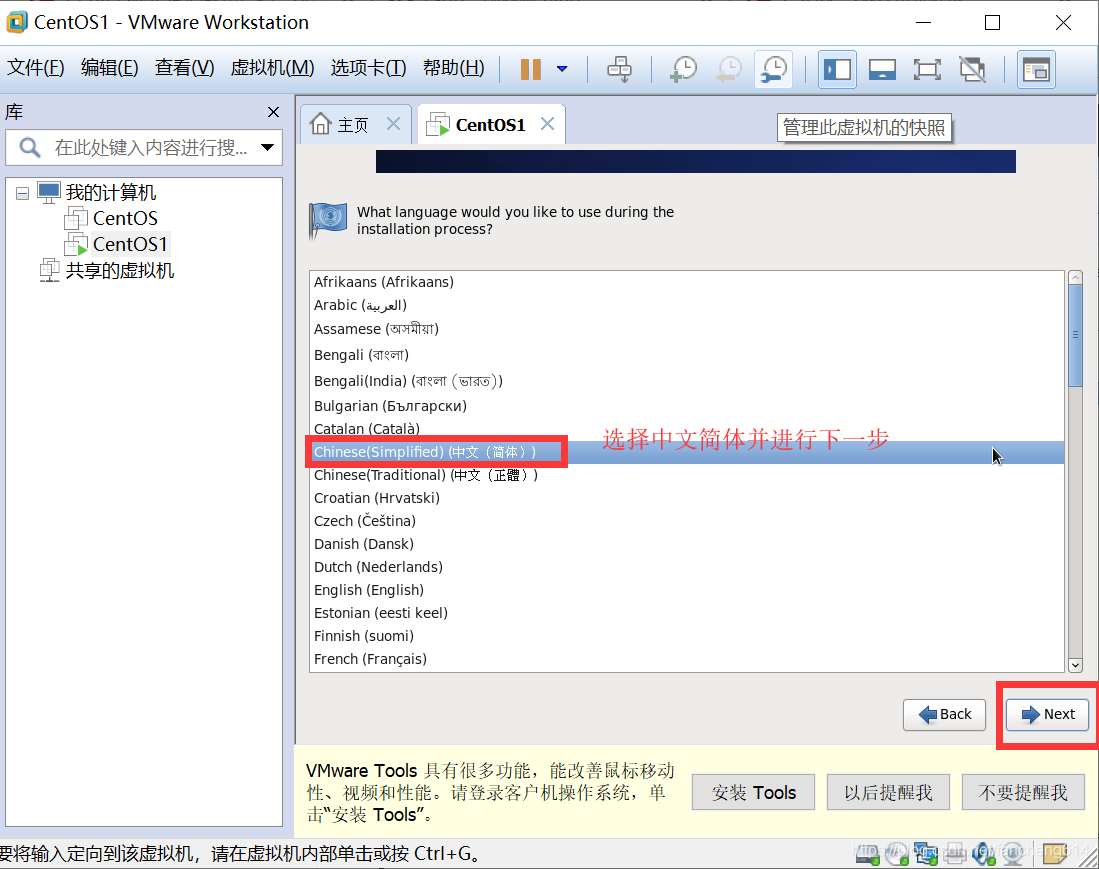Select Bengali language row

(687, 355)
